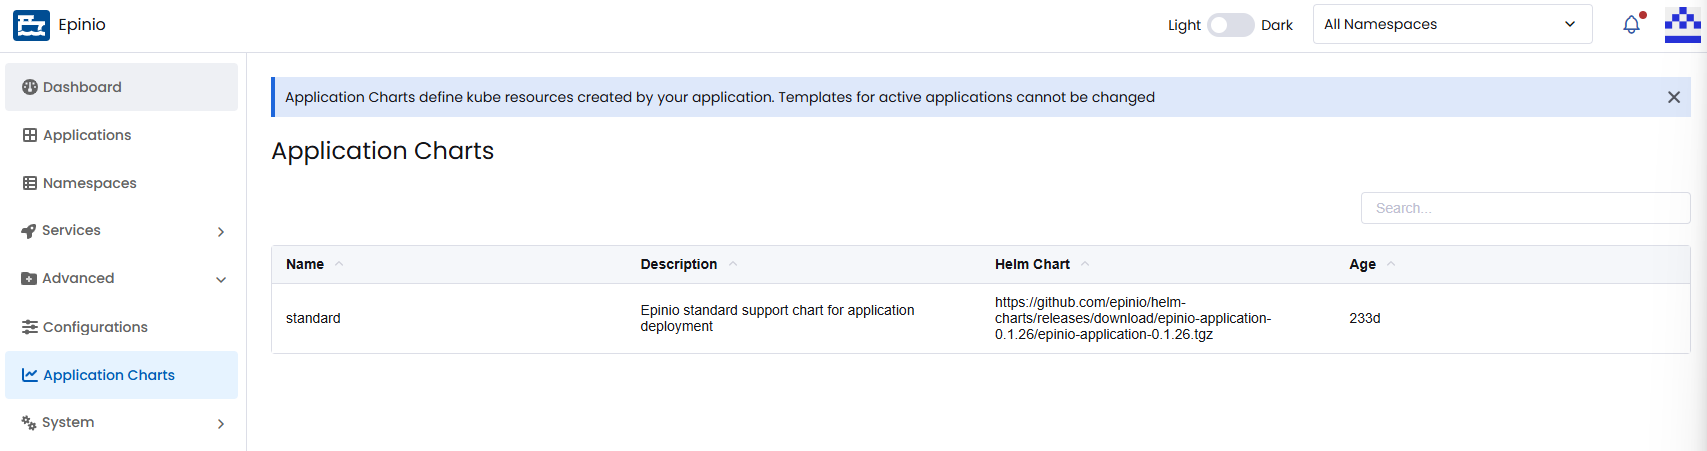Focus the Search input field
This screenshot has height=451, width=1707.
pos(1525,208)
